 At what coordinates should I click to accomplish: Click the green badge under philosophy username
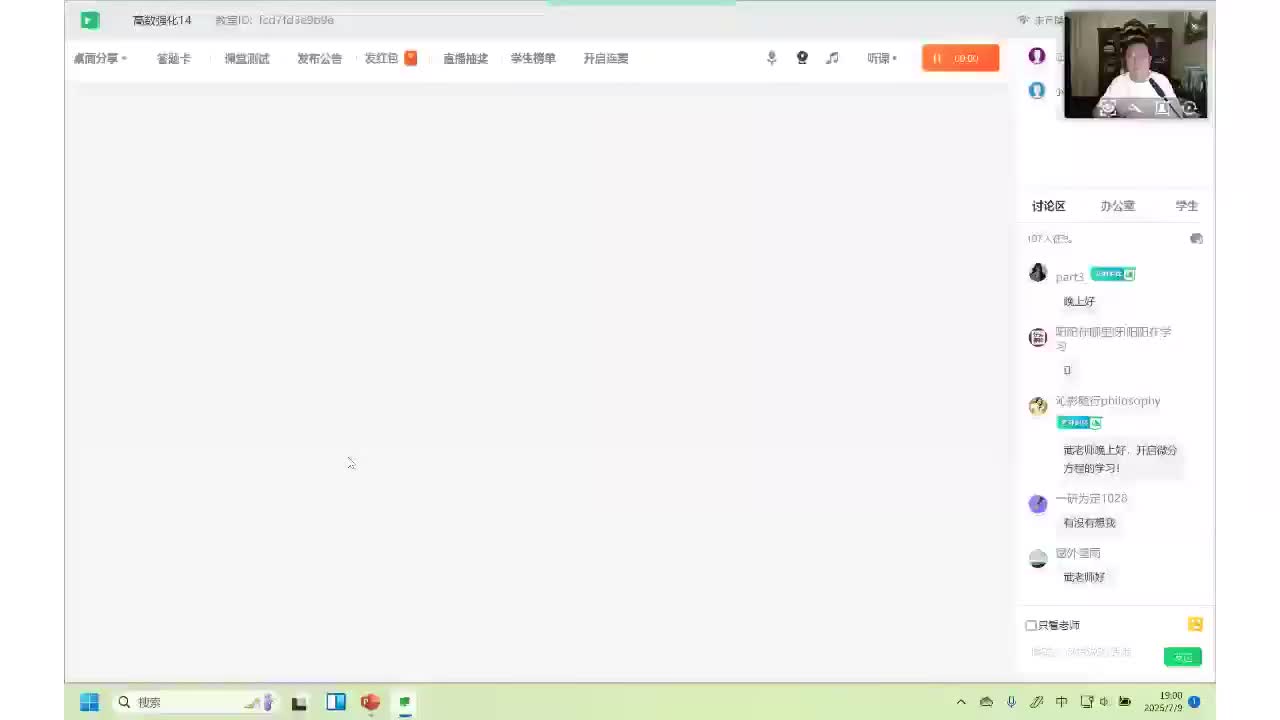(x=1079, y=423)
